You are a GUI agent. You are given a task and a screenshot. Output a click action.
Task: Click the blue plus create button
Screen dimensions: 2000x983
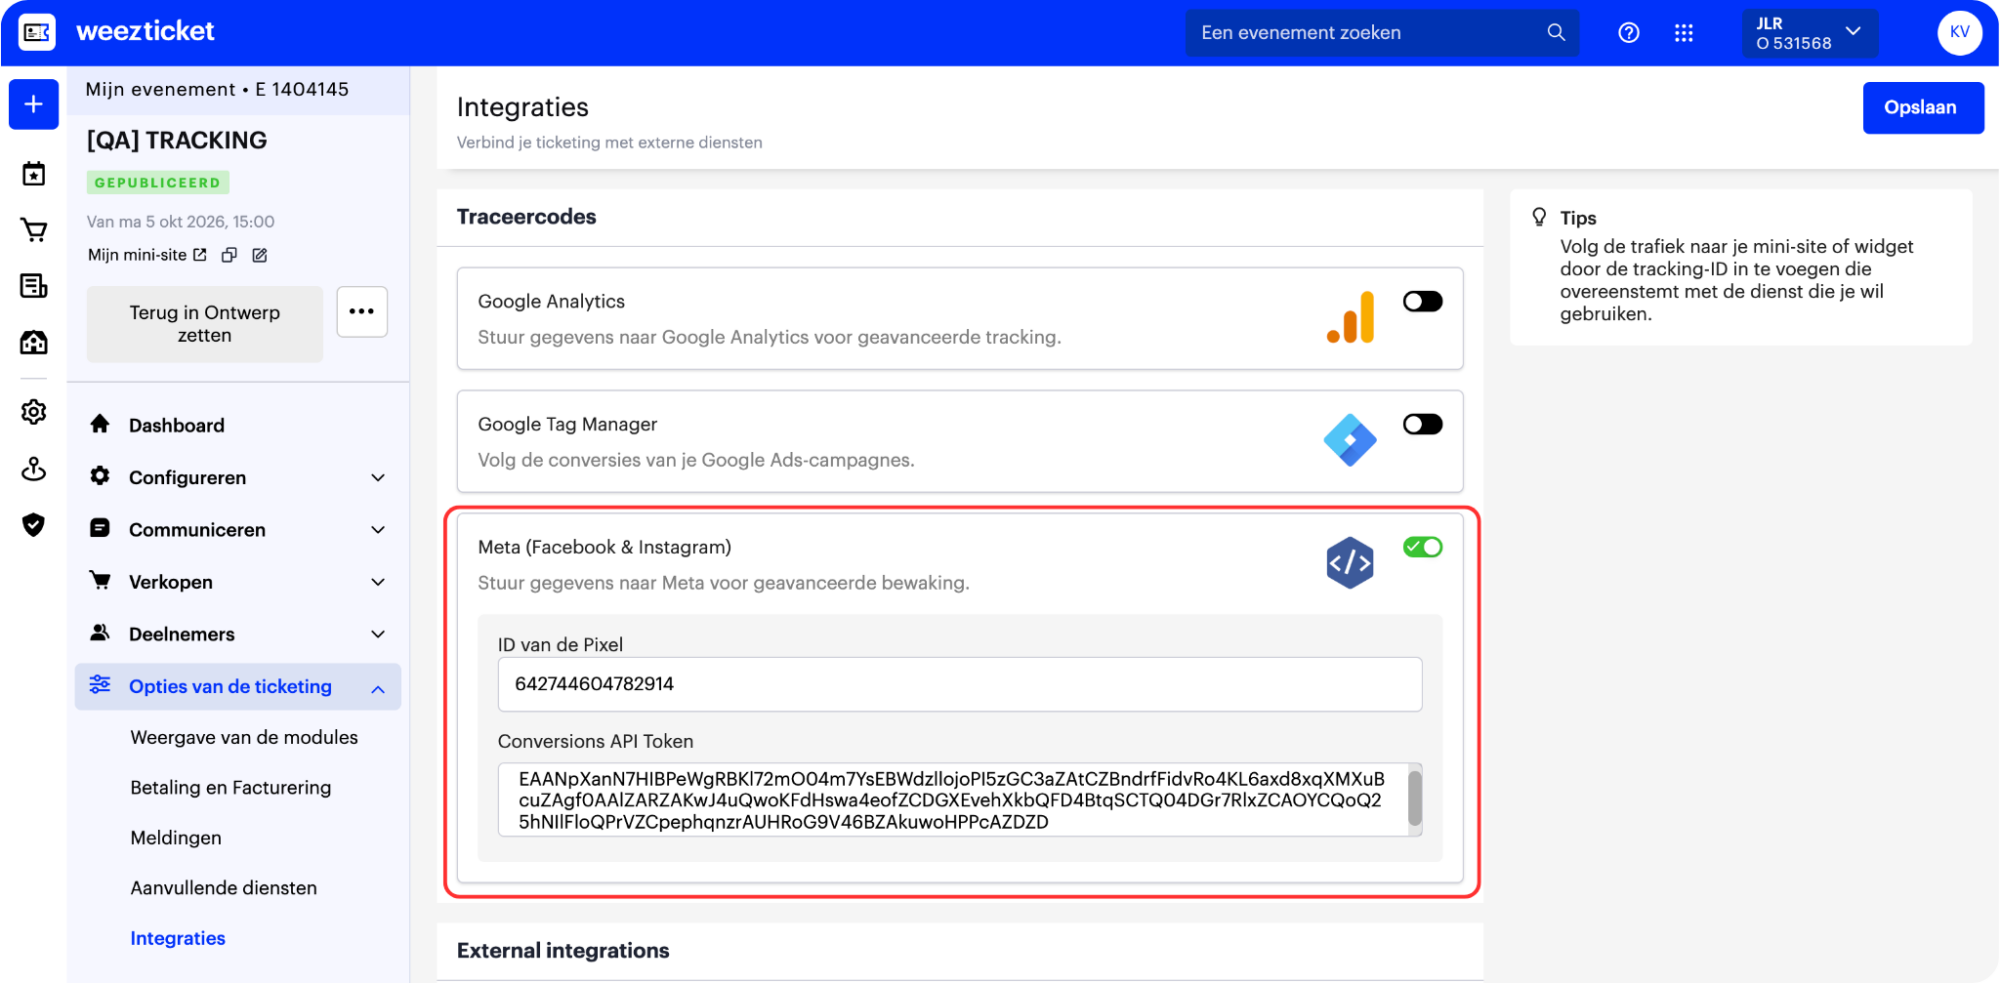[x=34, y=105]
